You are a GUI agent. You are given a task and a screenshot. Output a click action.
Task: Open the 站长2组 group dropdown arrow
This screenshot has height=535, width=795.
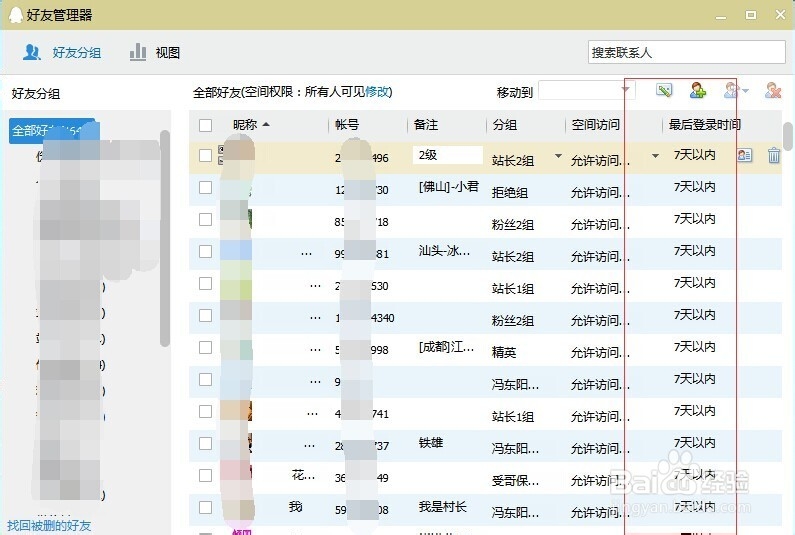point(558,156)
